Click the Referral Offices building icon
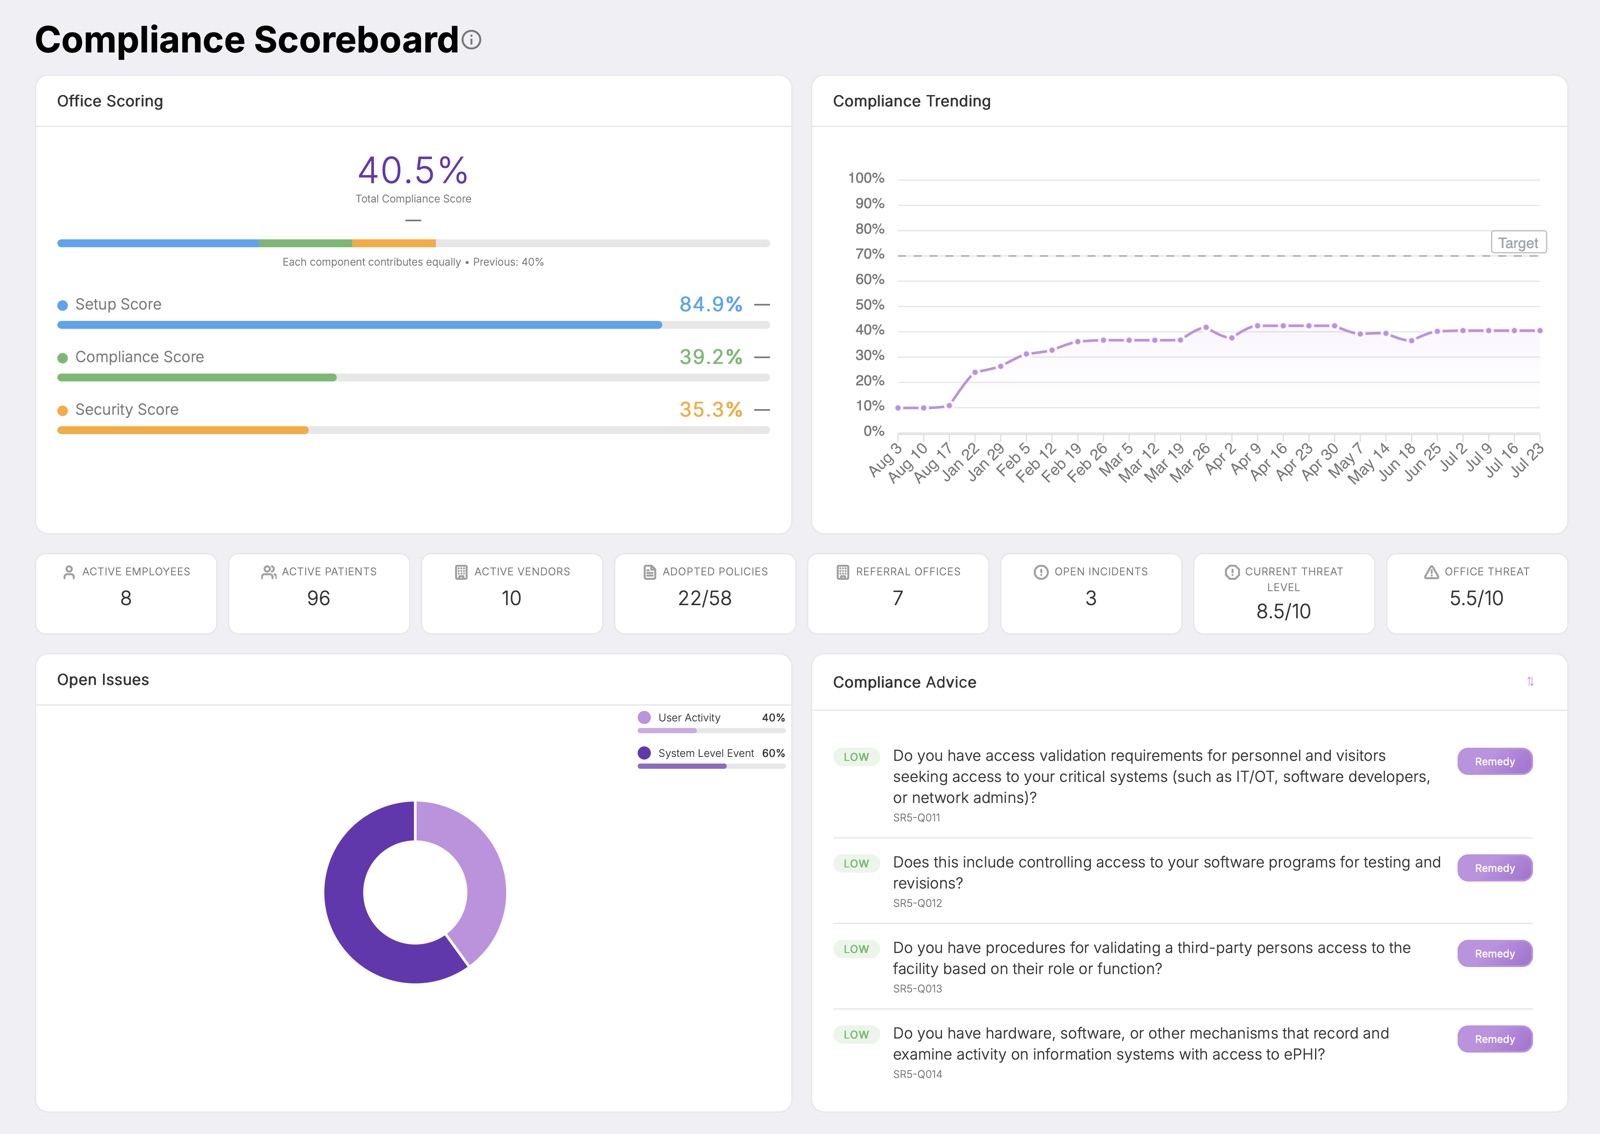This screenshot has height=1134, width=1600. coord(843,572)
